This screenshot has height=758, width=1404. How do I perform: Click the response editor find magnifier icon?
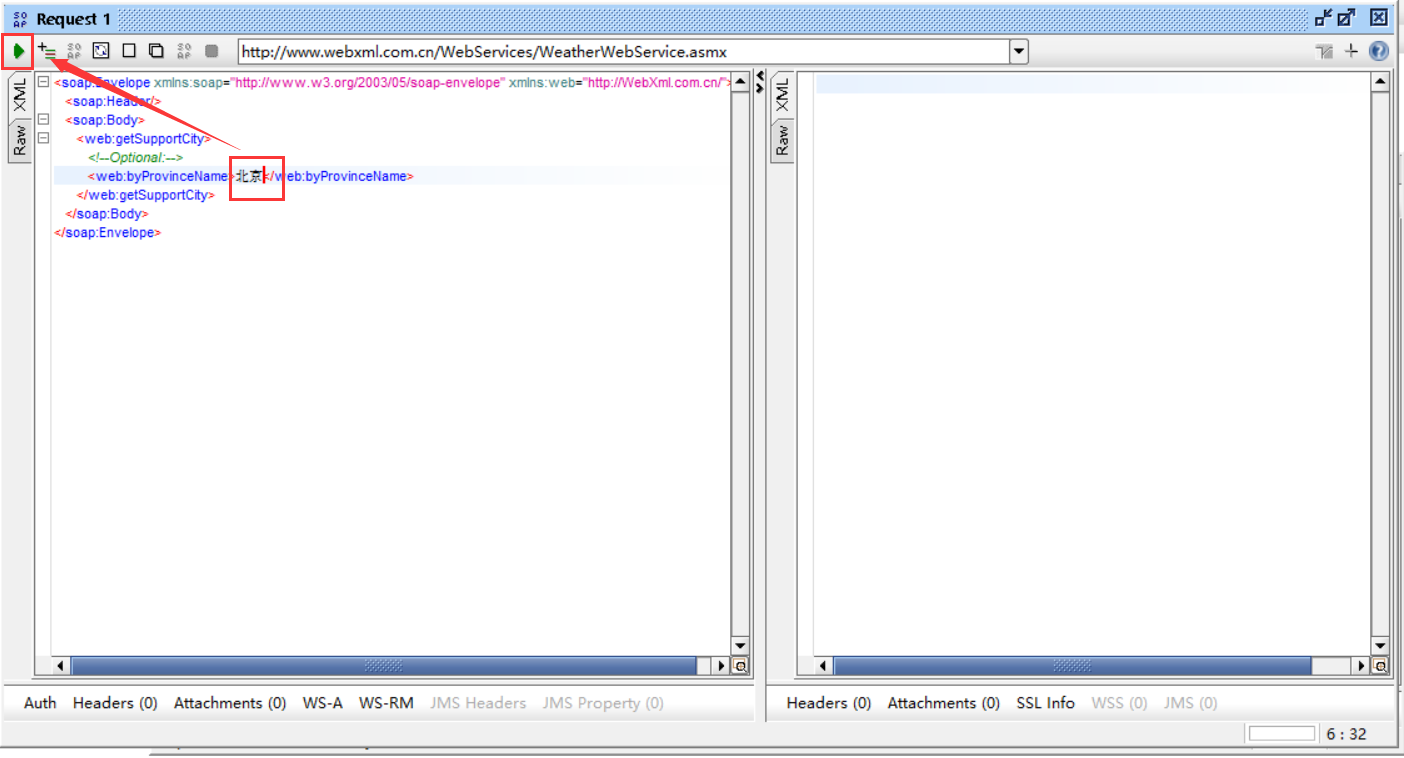coord(1381,665)
